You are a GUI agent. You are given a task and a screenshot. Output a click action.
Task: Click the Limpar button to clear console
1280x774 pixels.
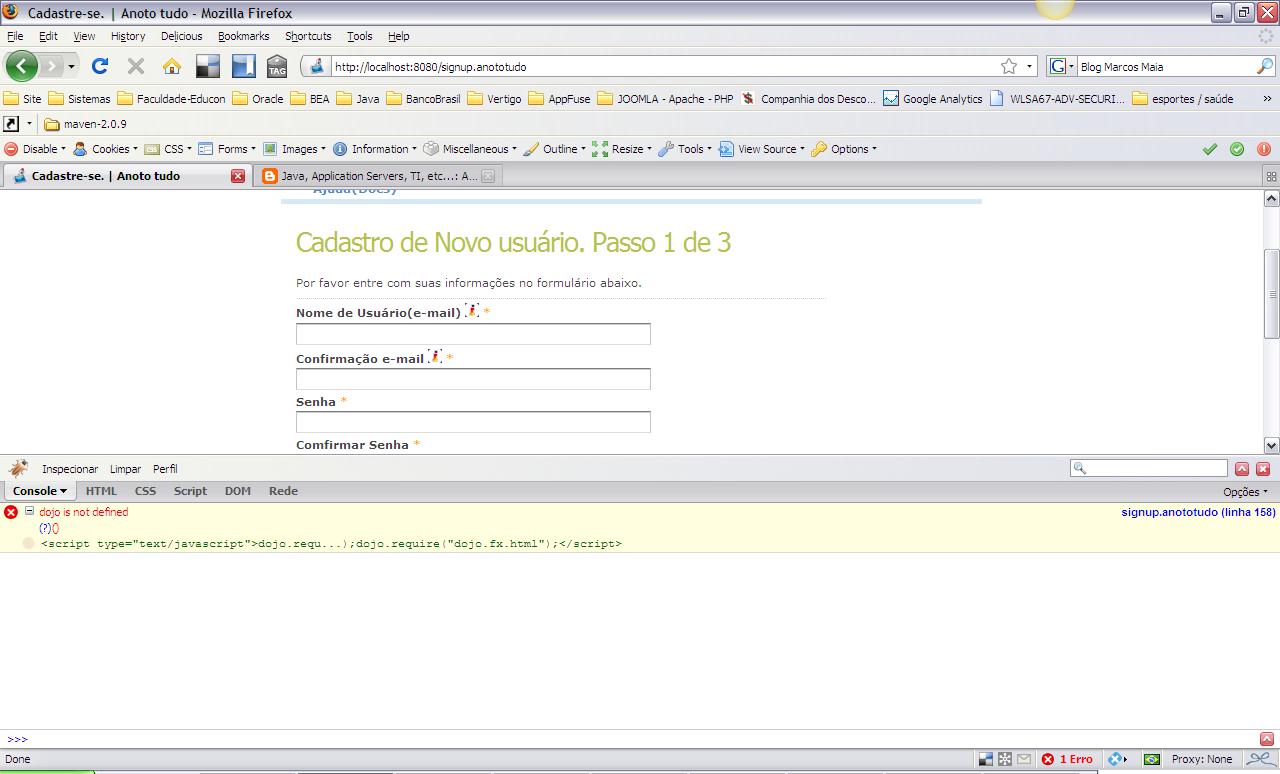(x=125, y=469)
